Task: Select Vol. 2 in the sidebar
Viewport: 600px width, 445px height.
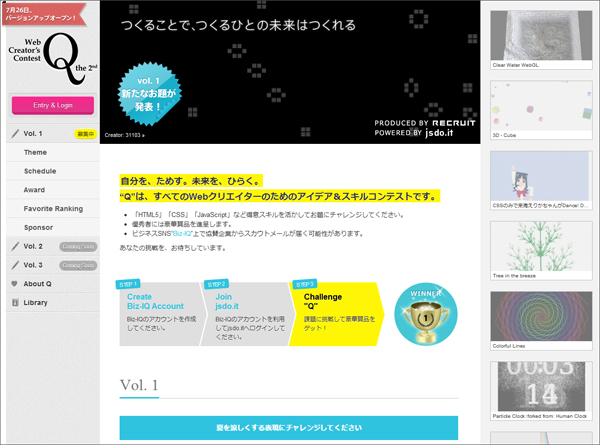Action: 53,246
